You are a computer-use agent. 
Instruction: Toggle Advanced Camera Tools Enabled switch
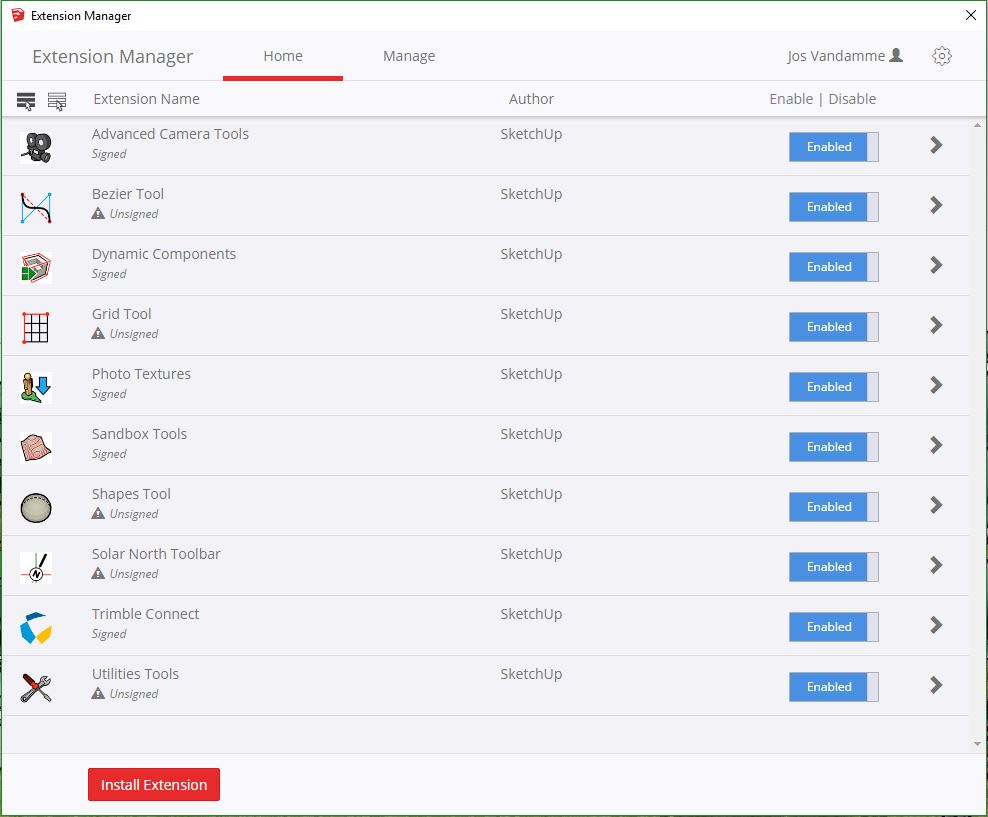(834, 147)
